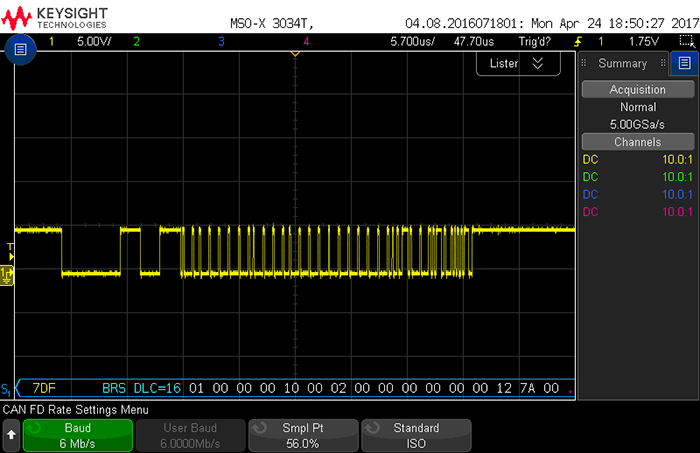The height and width of the screenshot is (453, 700).
Task: Toggle channel 3 on
Action: tap(221, 42)
